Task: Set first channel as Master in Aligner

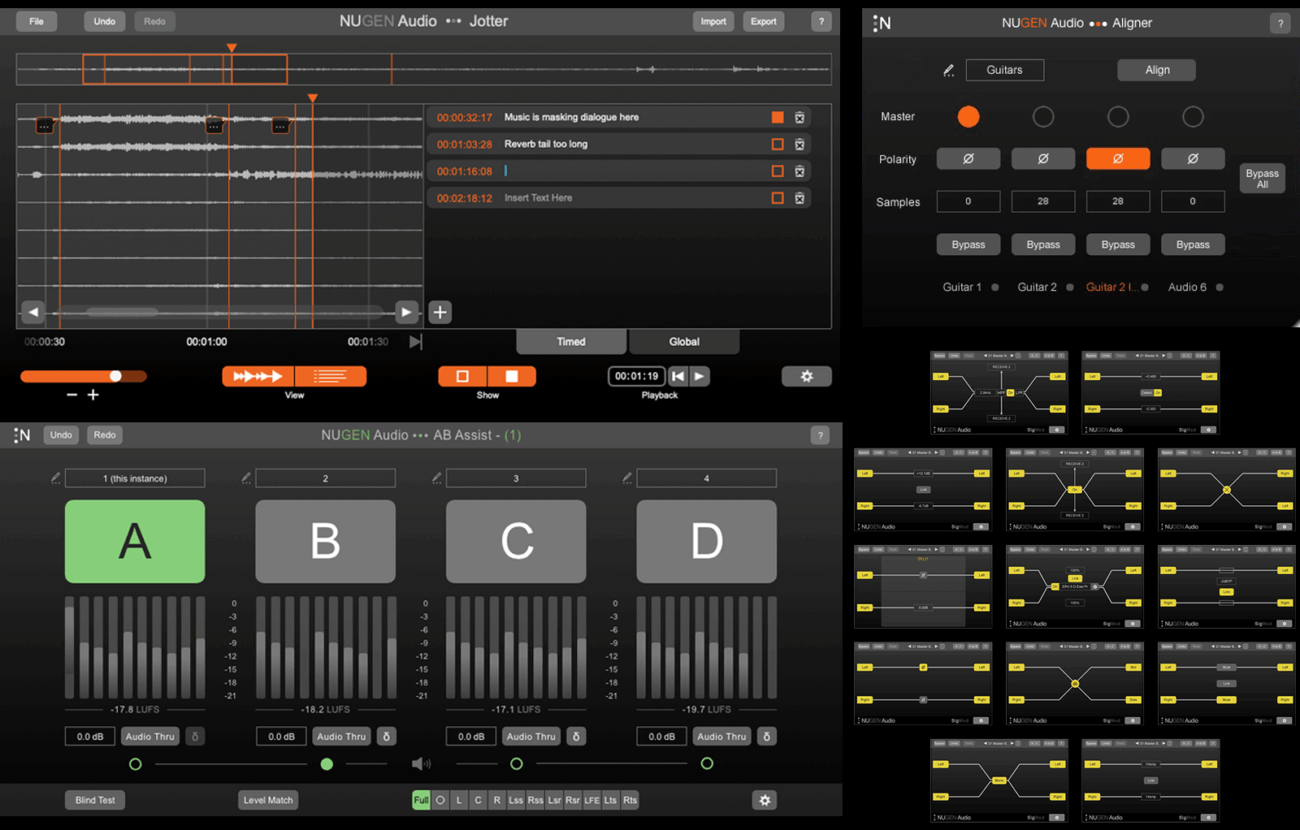Action: click(x=968, y=117)
